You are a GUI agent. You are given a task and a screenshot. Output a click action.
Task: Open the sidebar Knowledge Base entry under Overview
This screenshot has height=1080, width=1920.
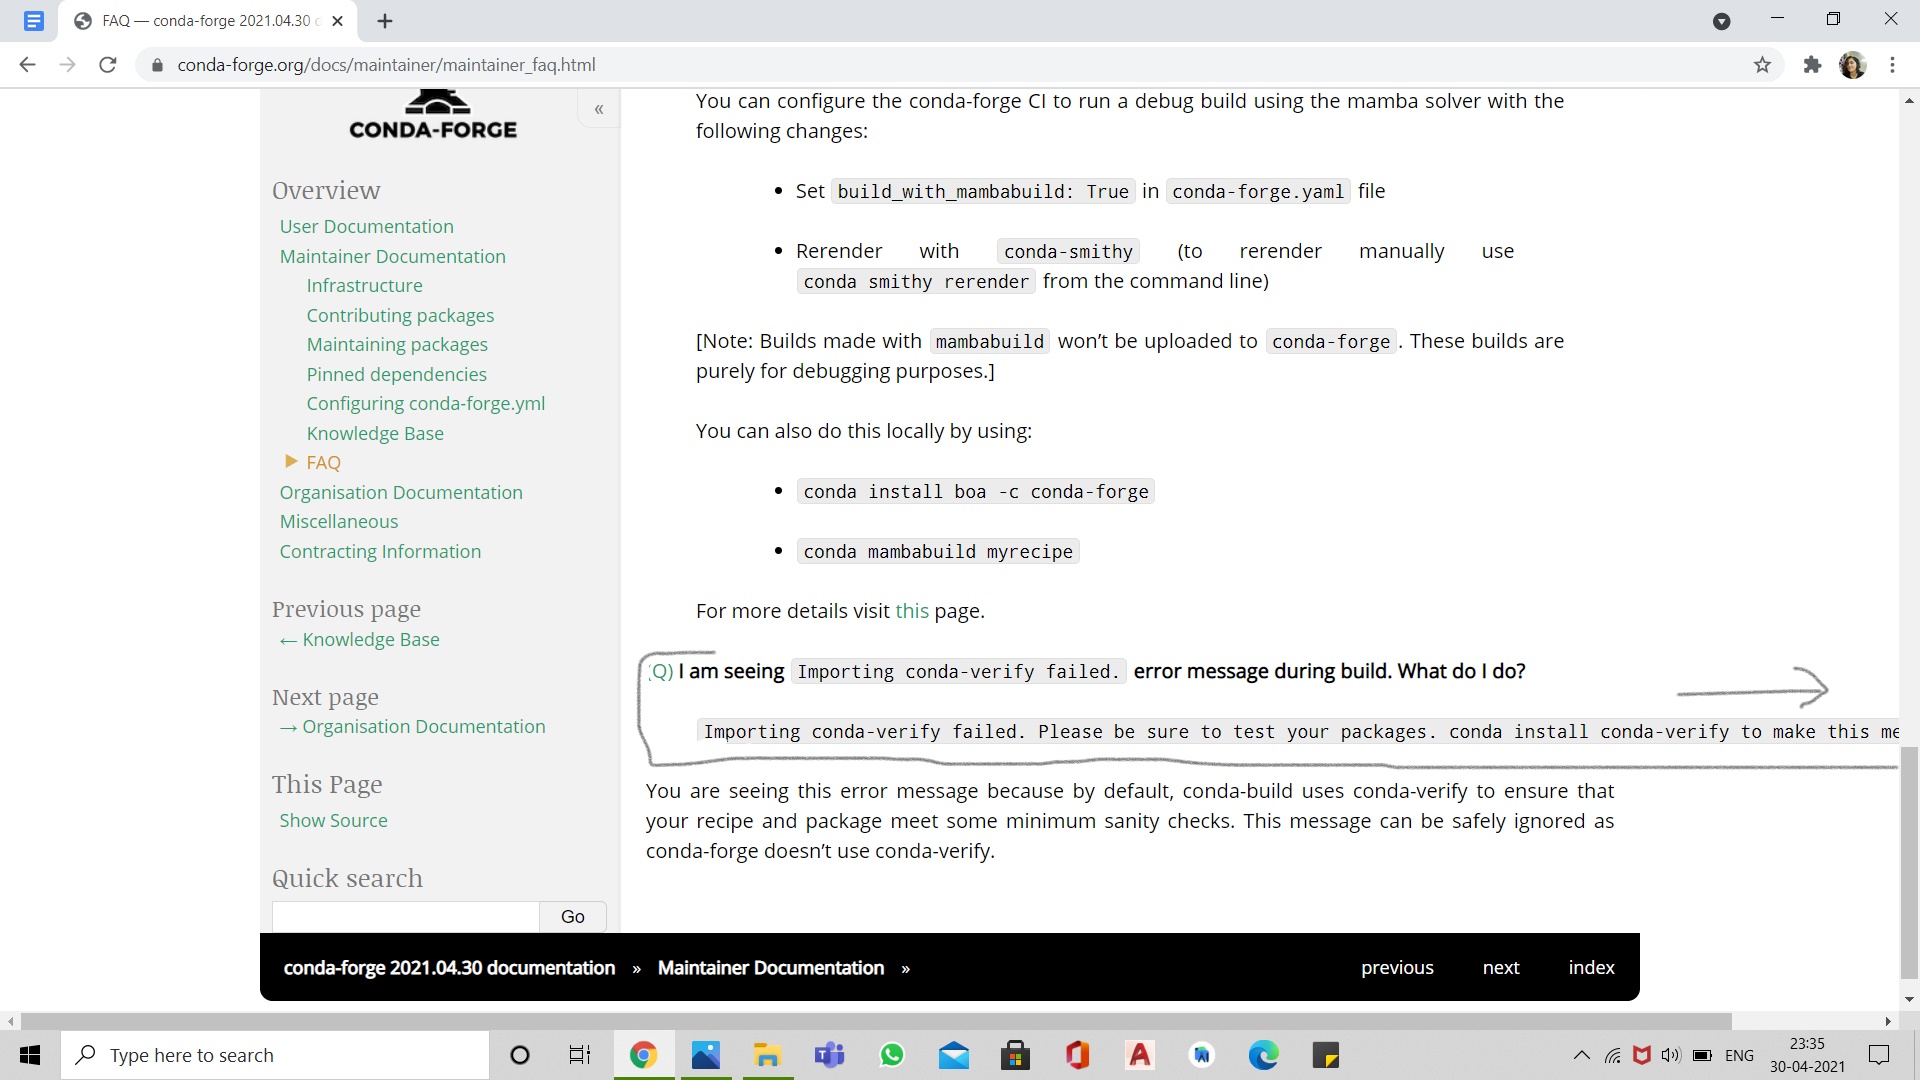[375, 434]
